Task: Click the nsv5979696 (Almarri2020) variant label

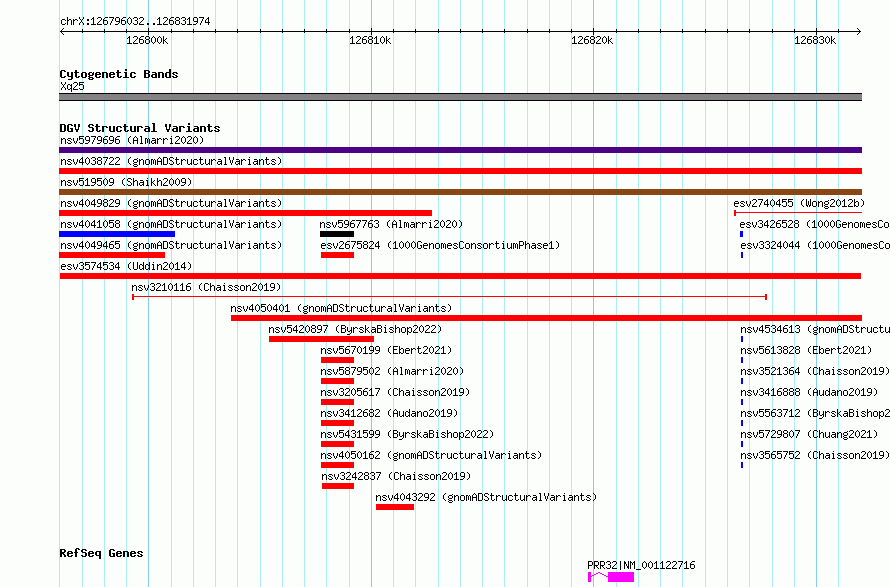Action: pos(132,140)
